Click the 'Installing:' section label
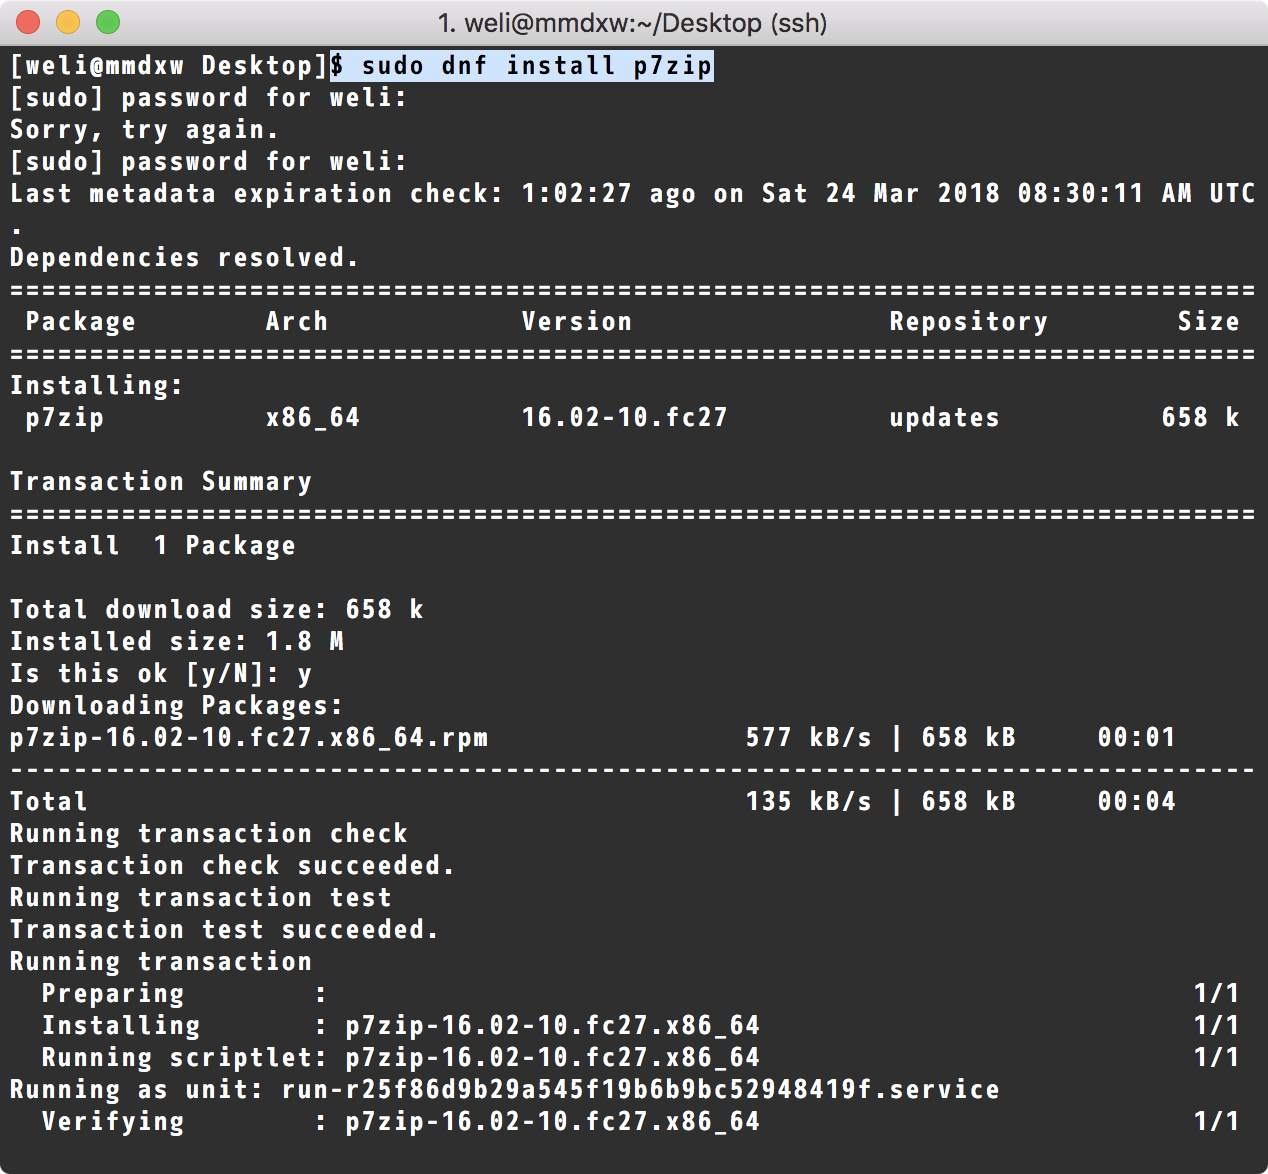The height and width of the screenshot is (1174, 1268). click(x=97, y=386)
